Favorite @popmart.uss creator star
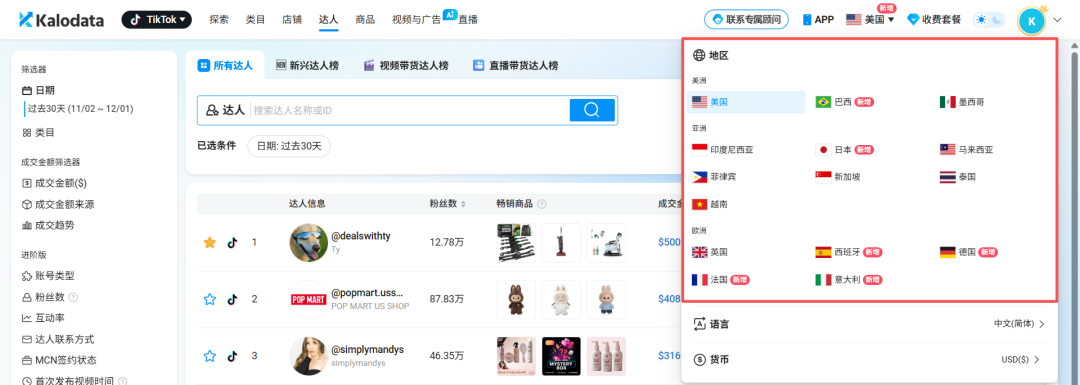This screenshot has width=1080, height=385. point(210,299)
